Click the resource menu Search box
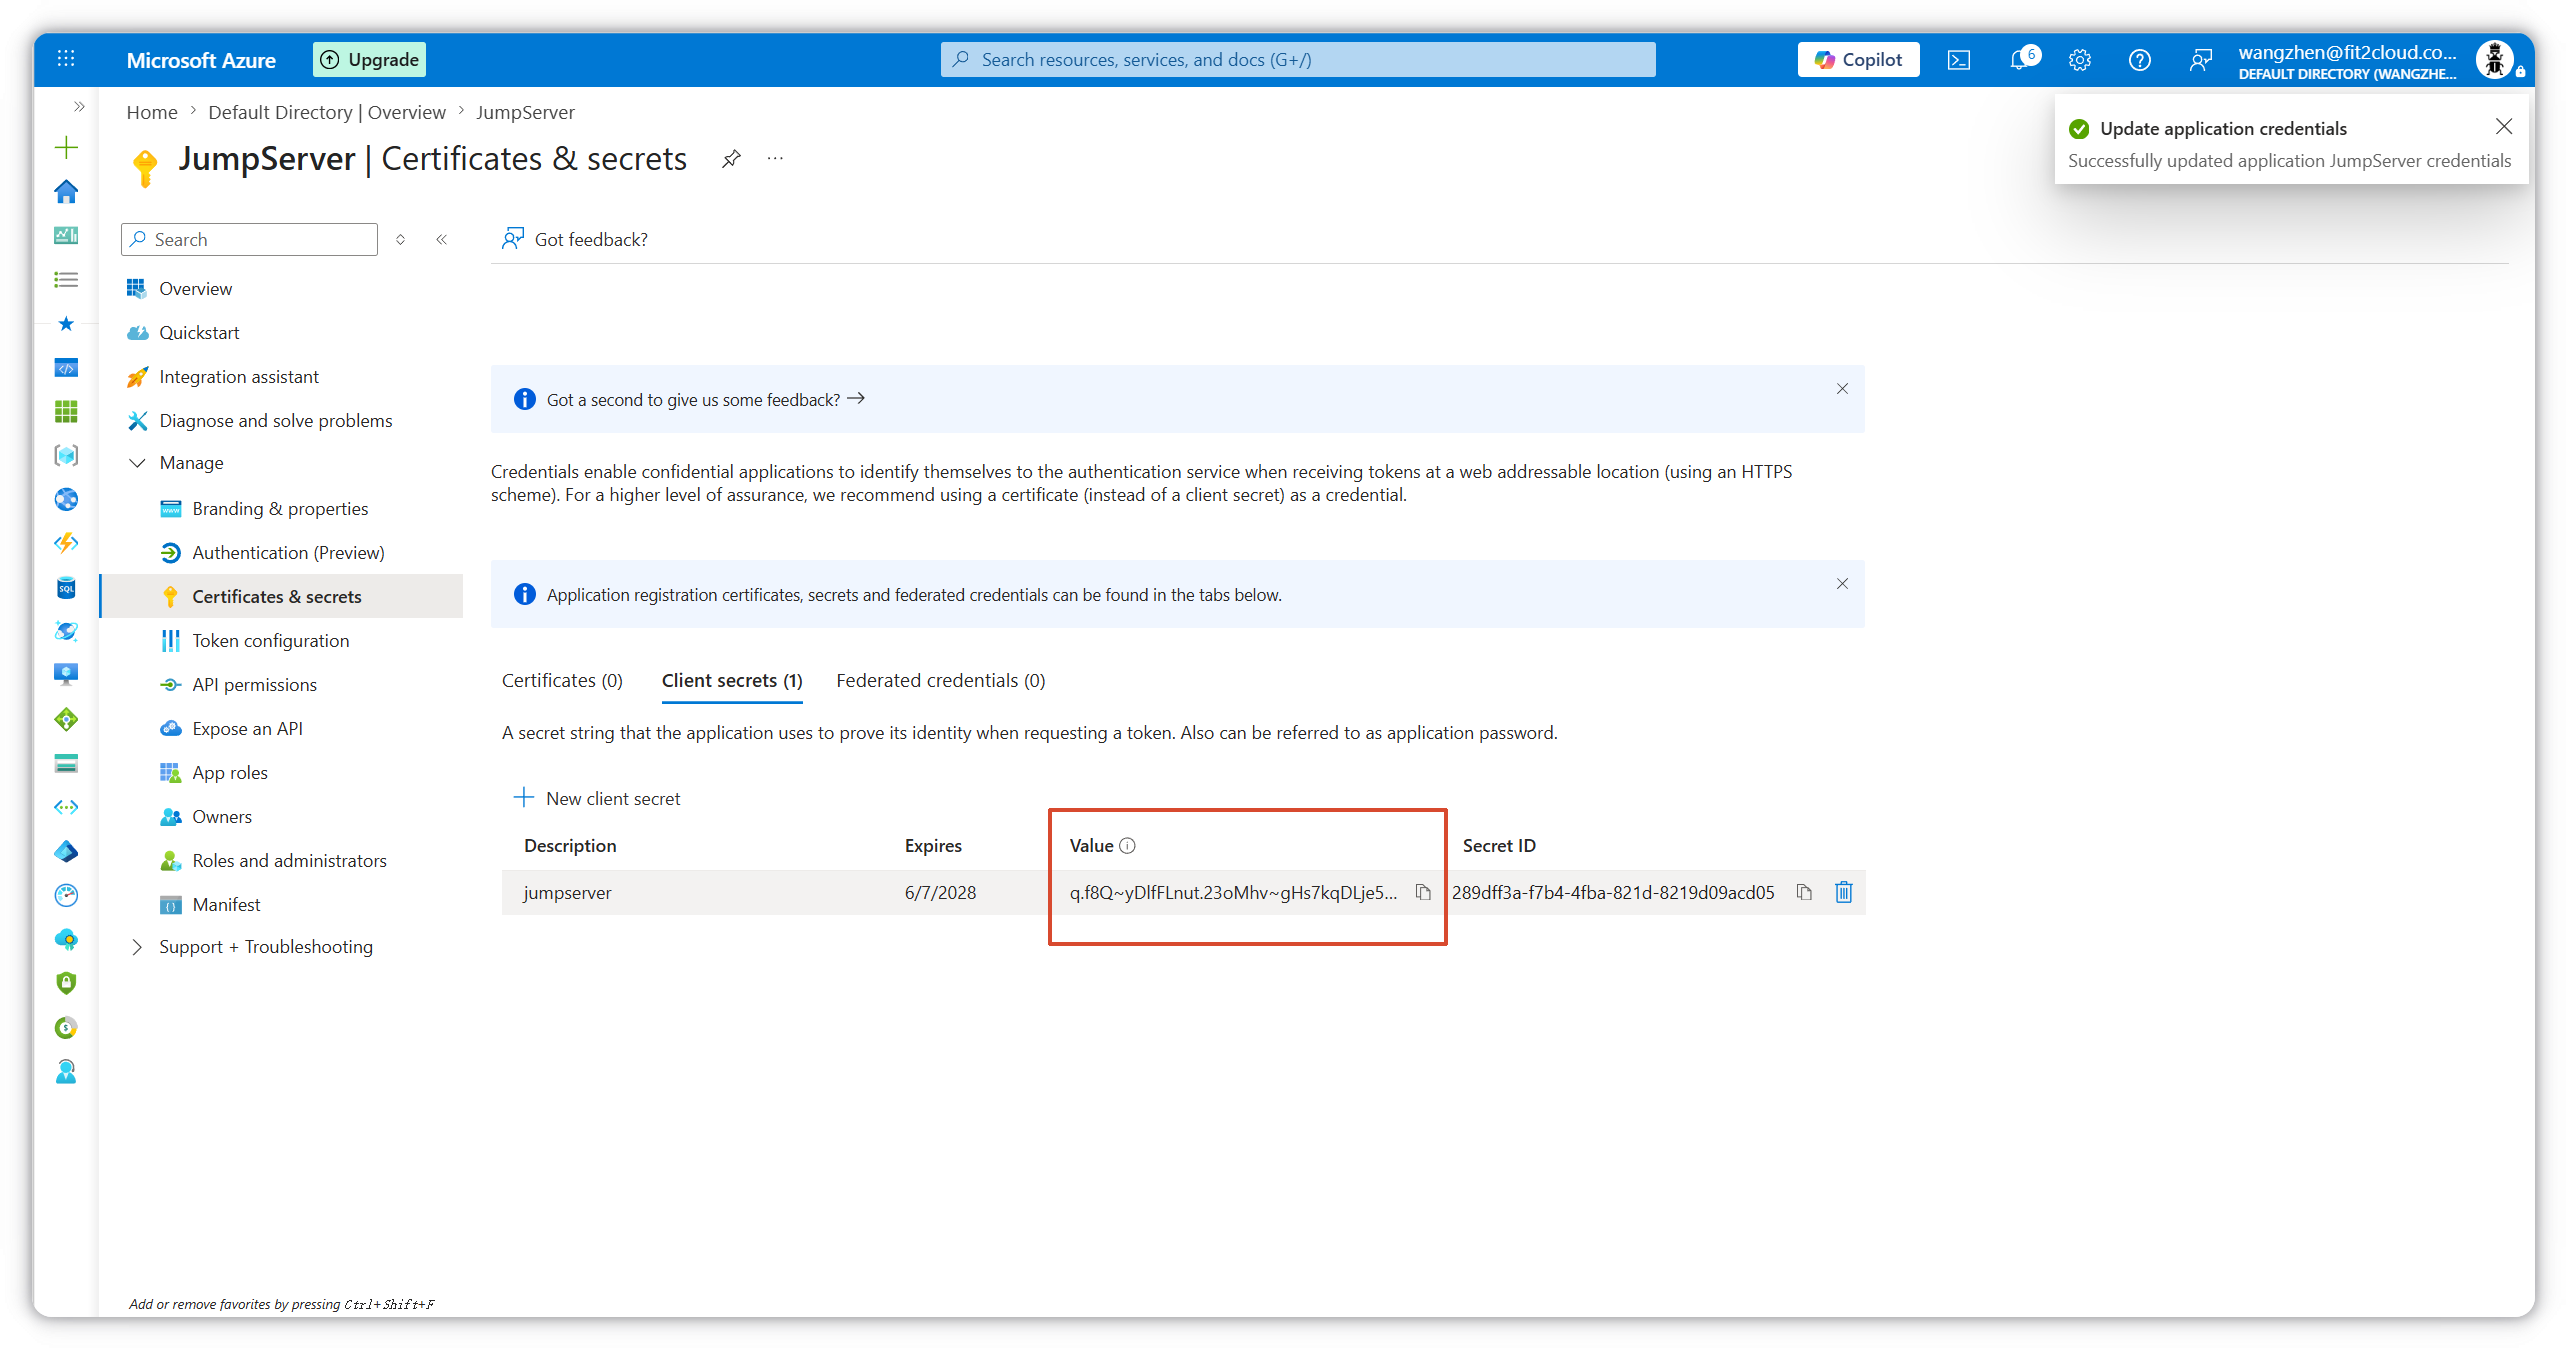The width and height of the screenshot is (2567, 1349). pos(250,240)
